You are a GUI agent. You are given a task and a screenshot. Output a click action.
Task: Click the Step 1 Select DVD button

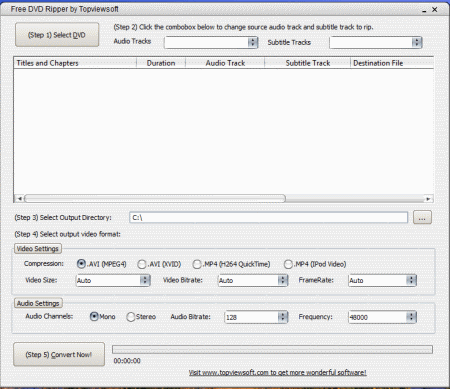57,35
